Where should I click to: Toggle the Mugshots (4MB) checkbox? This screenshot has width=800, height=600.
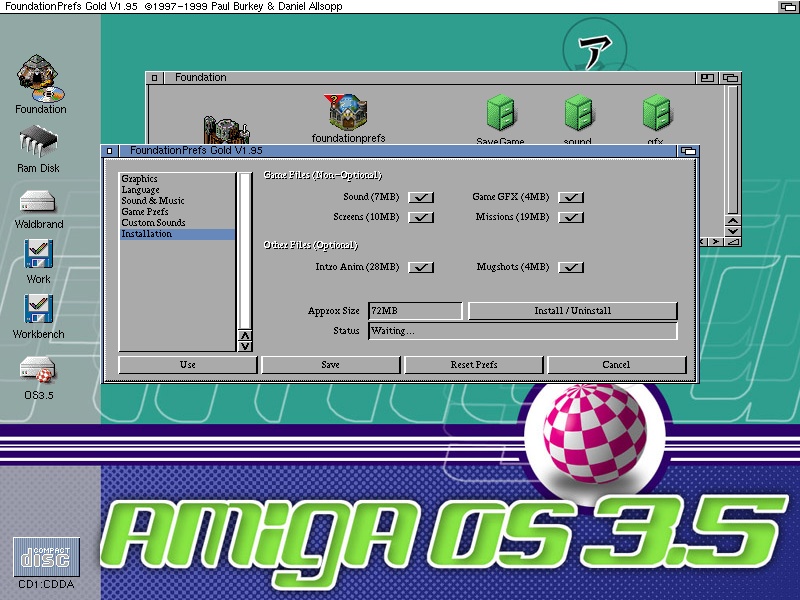[x=571, y=267]
